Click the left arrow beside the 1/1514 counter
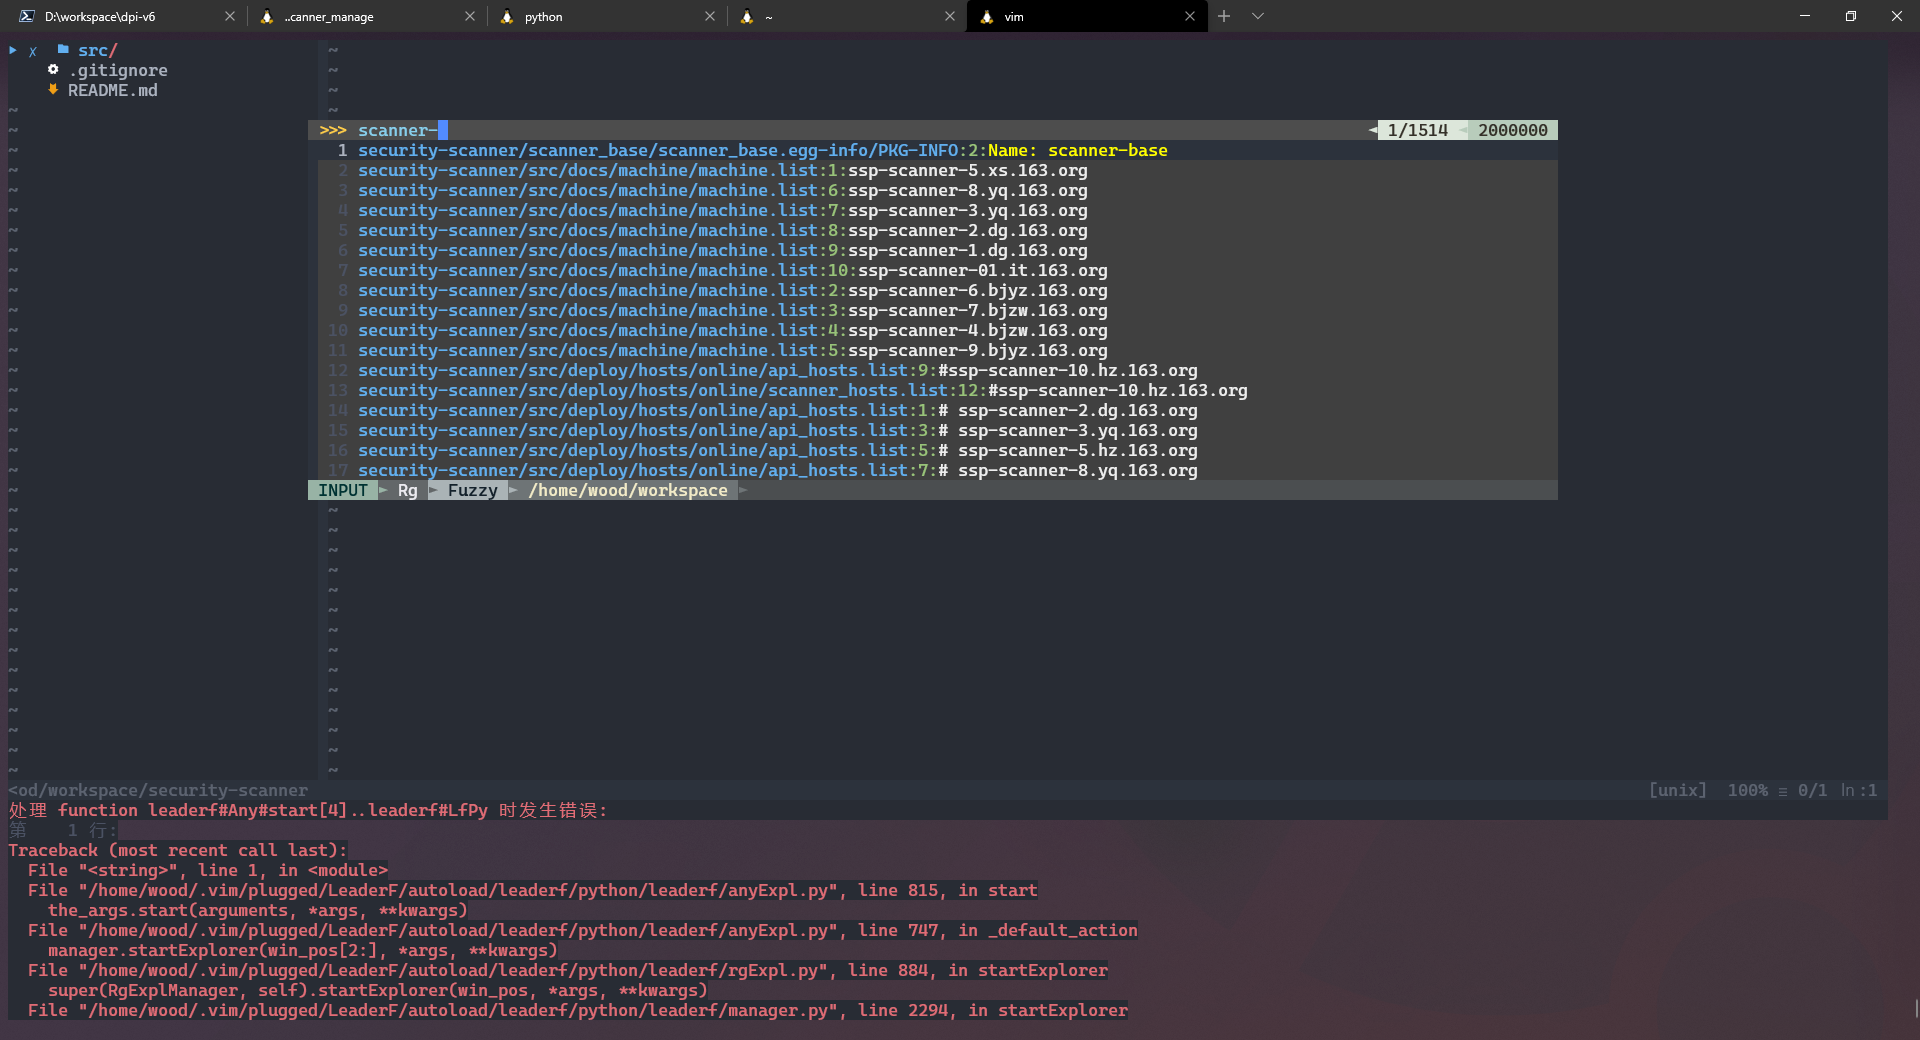 coord(1372,130)
